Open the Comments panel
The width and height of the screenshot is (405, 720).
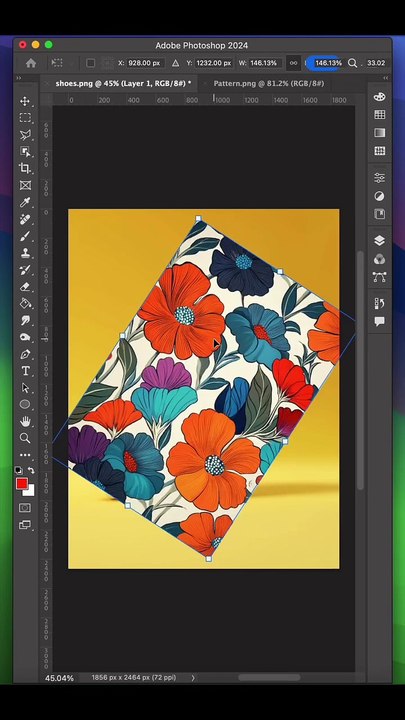[379, 321]
